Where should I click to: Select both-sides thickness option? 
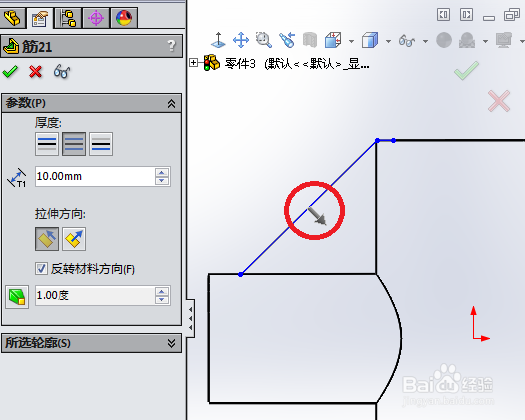click(74, 144)
